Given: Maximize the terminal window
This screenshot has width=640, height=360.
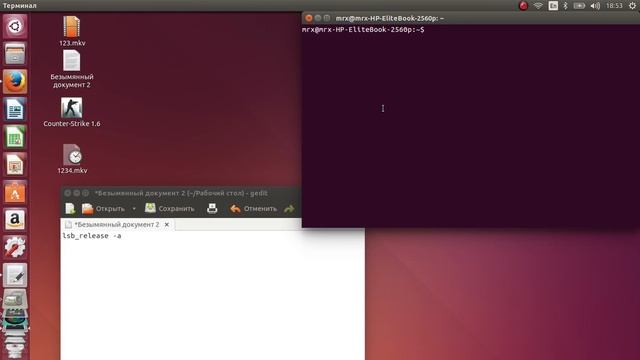Looking at the screenshot, I should pyautogui.click(x=327, y=18).
